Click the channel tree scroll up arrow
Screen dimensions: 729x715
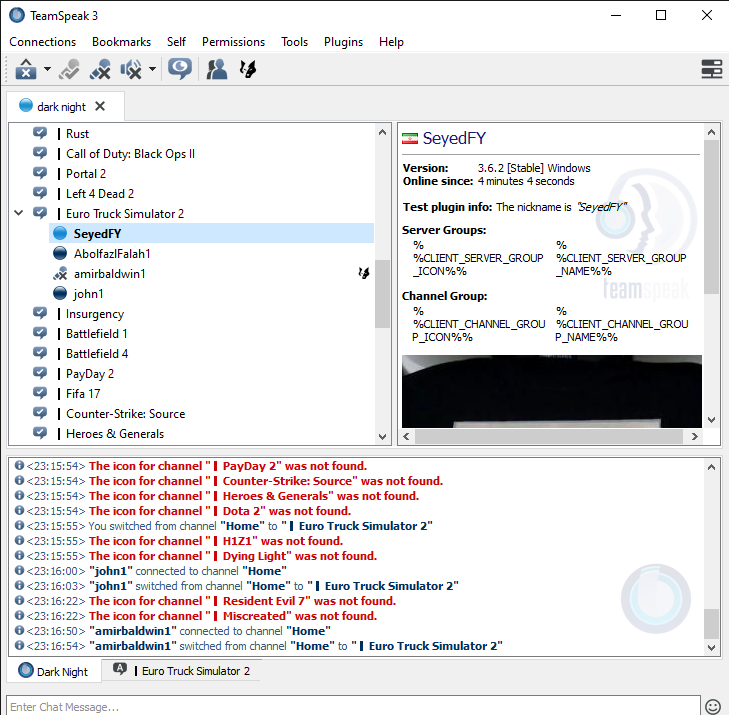click(382, 132)
